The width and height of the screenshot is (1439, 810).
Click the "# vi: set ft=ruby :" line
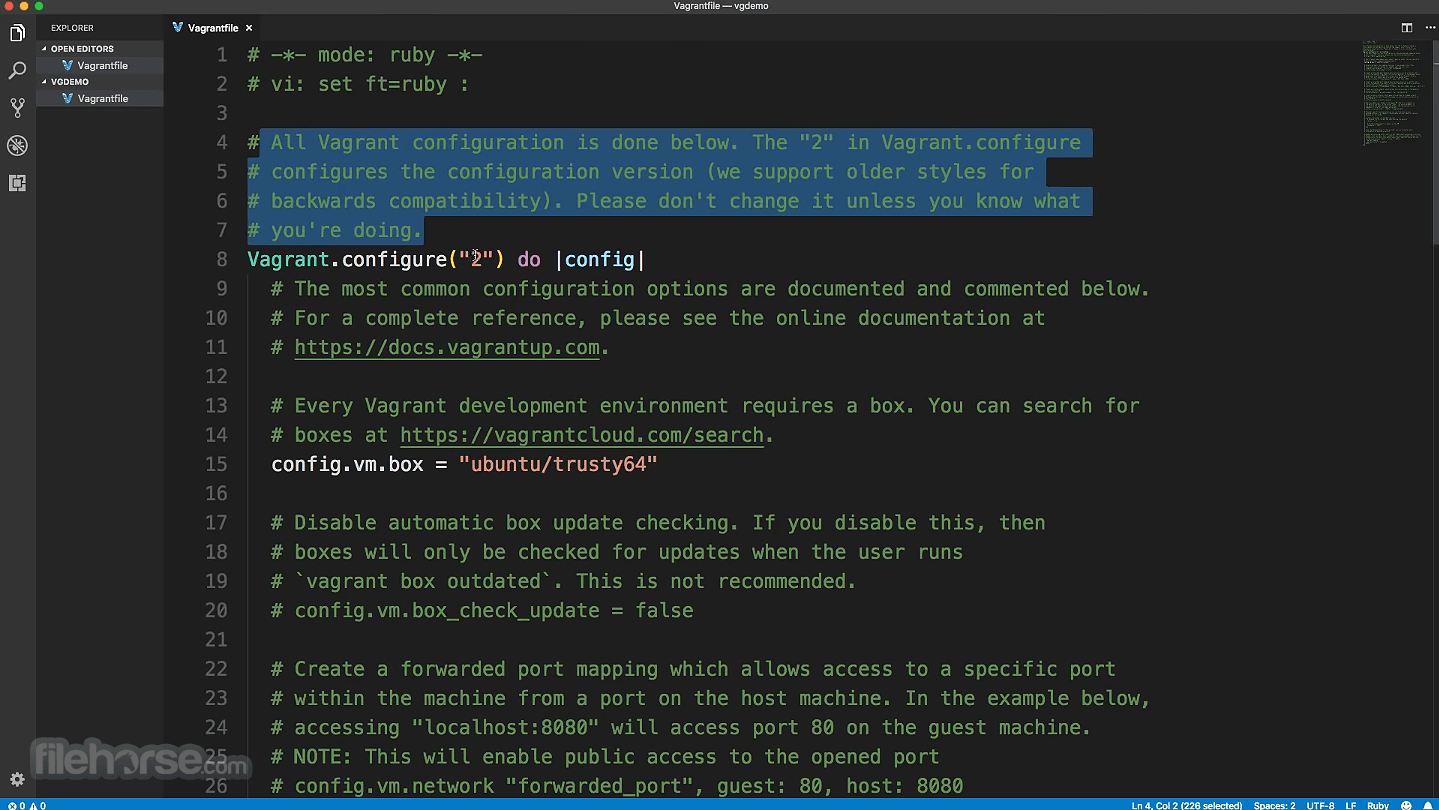click(x=358, y=84)
